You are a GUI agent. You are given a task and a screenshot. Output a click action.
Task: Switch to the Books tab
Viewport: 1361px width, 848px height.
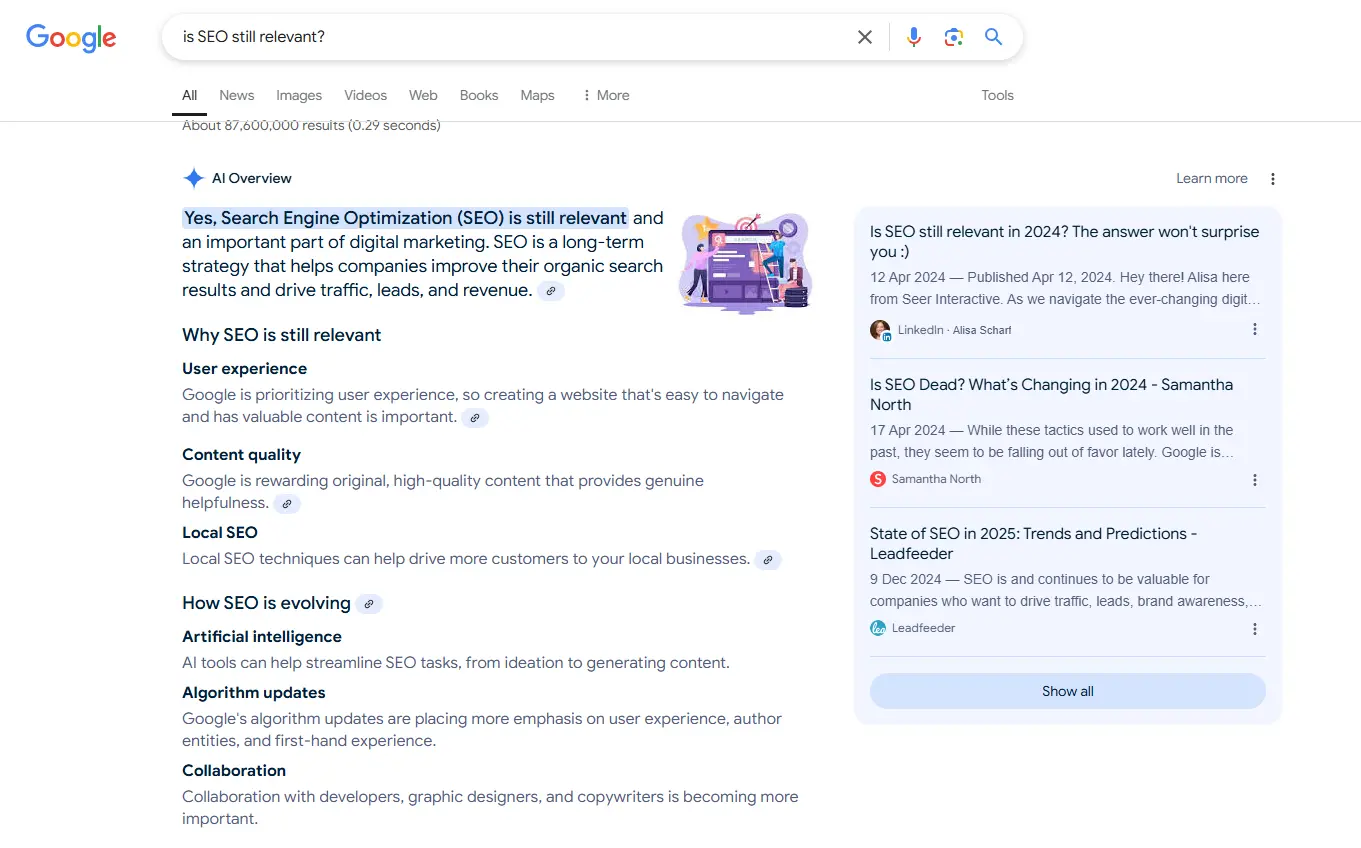point(479,95)
